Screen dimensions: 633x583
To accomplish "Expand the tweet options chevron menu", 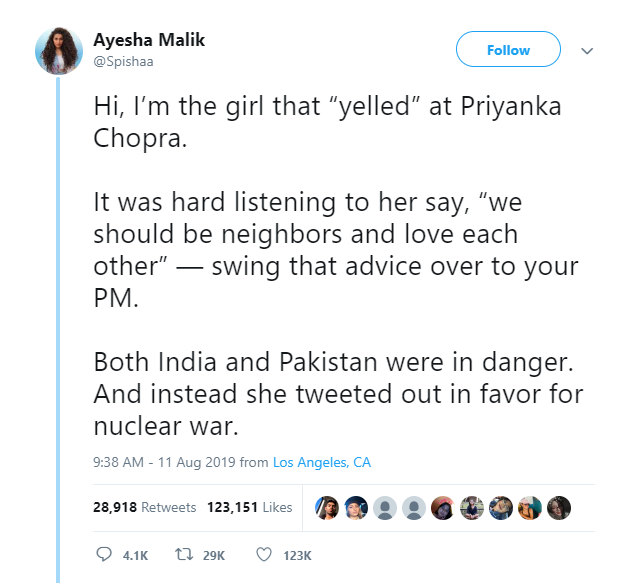I will coord(587,51).
